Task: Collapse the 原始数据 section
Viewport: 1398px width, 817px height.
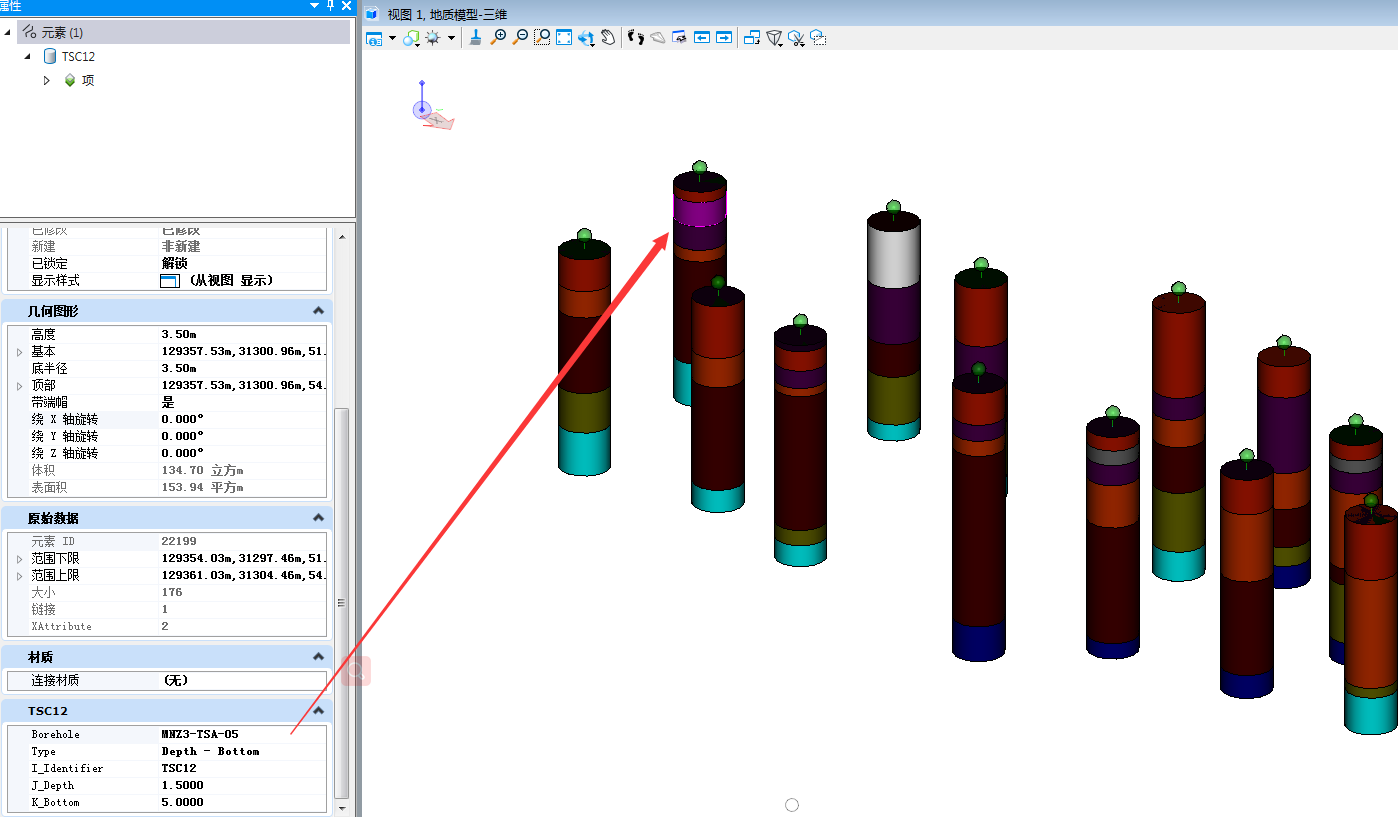Action: tap(318, 518)
